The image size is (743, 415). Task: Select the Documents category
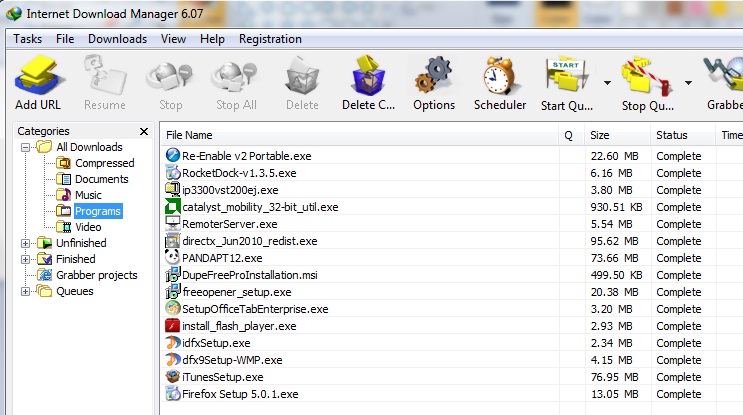pyautogui.click(x=101, y=179)
